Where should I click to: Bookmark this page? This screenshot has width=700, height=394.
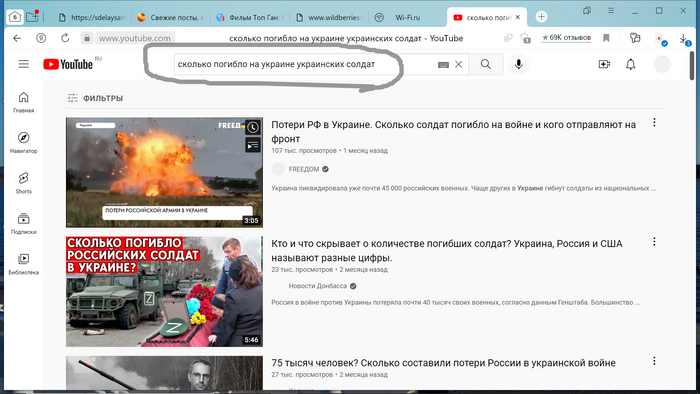point(606,38)
